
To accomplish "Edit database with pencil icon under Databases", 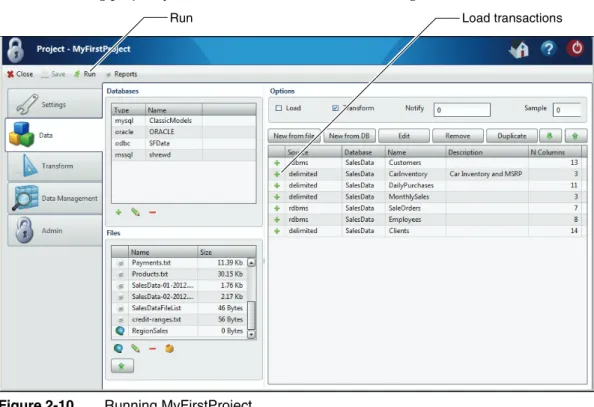I will [x=135, y=212].
